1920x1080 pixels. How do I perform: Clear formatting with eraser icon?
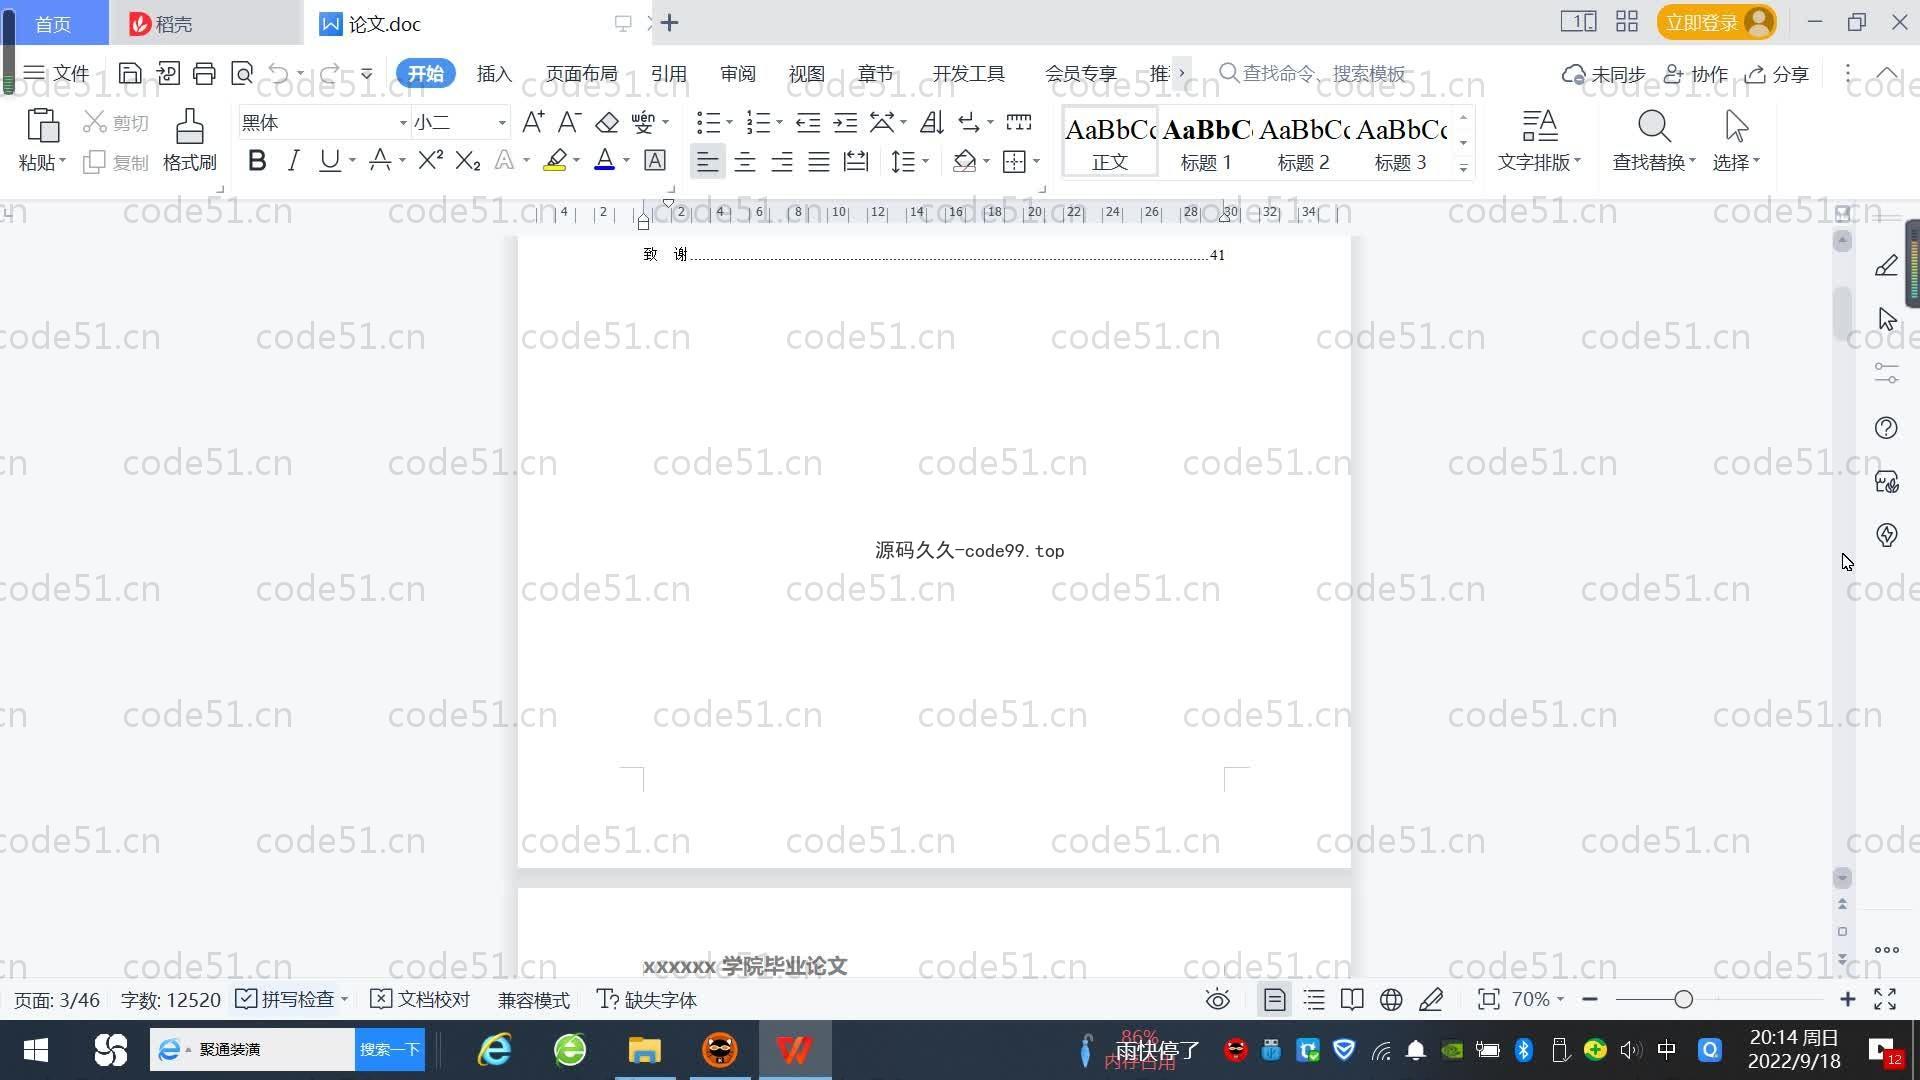coord(607,122)
